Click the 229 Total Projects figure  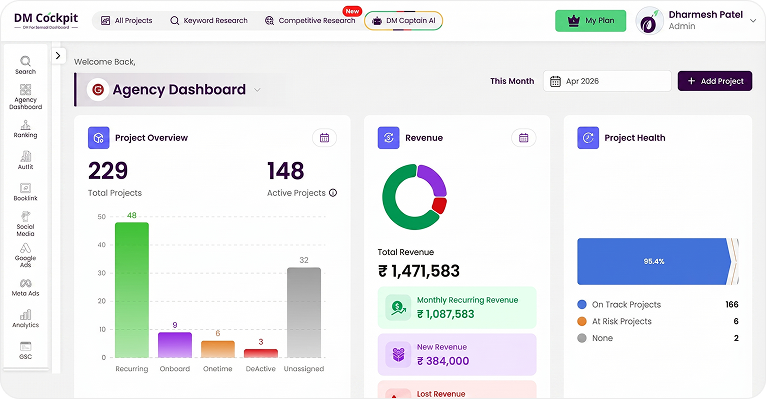[x=108, y=170]
